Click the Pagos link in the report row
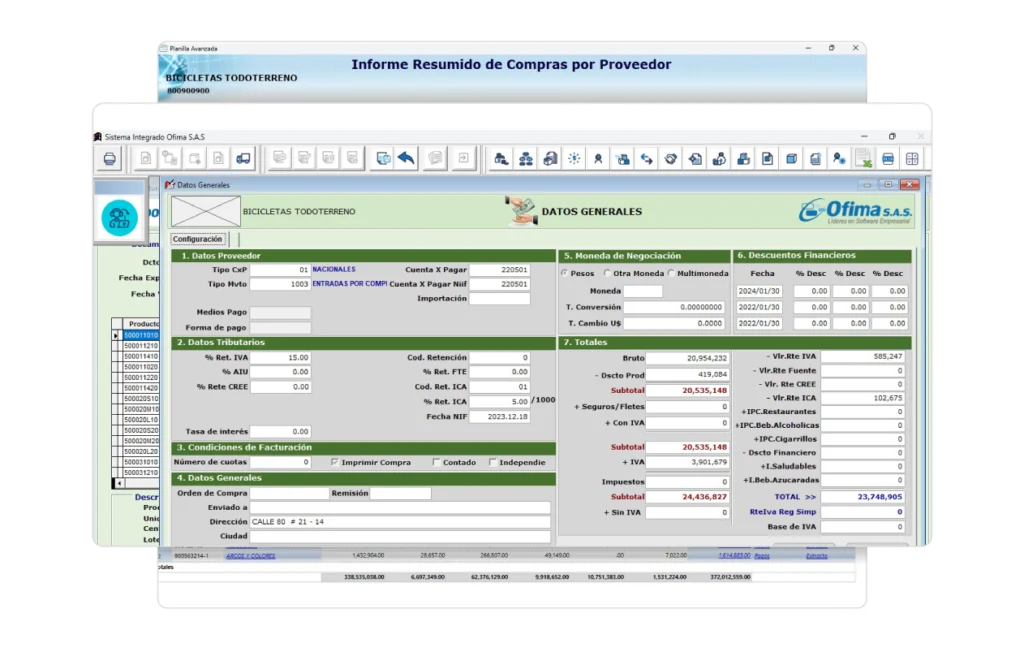The width and height of the screenshot is (1024, 656). (x=761, y=555)
